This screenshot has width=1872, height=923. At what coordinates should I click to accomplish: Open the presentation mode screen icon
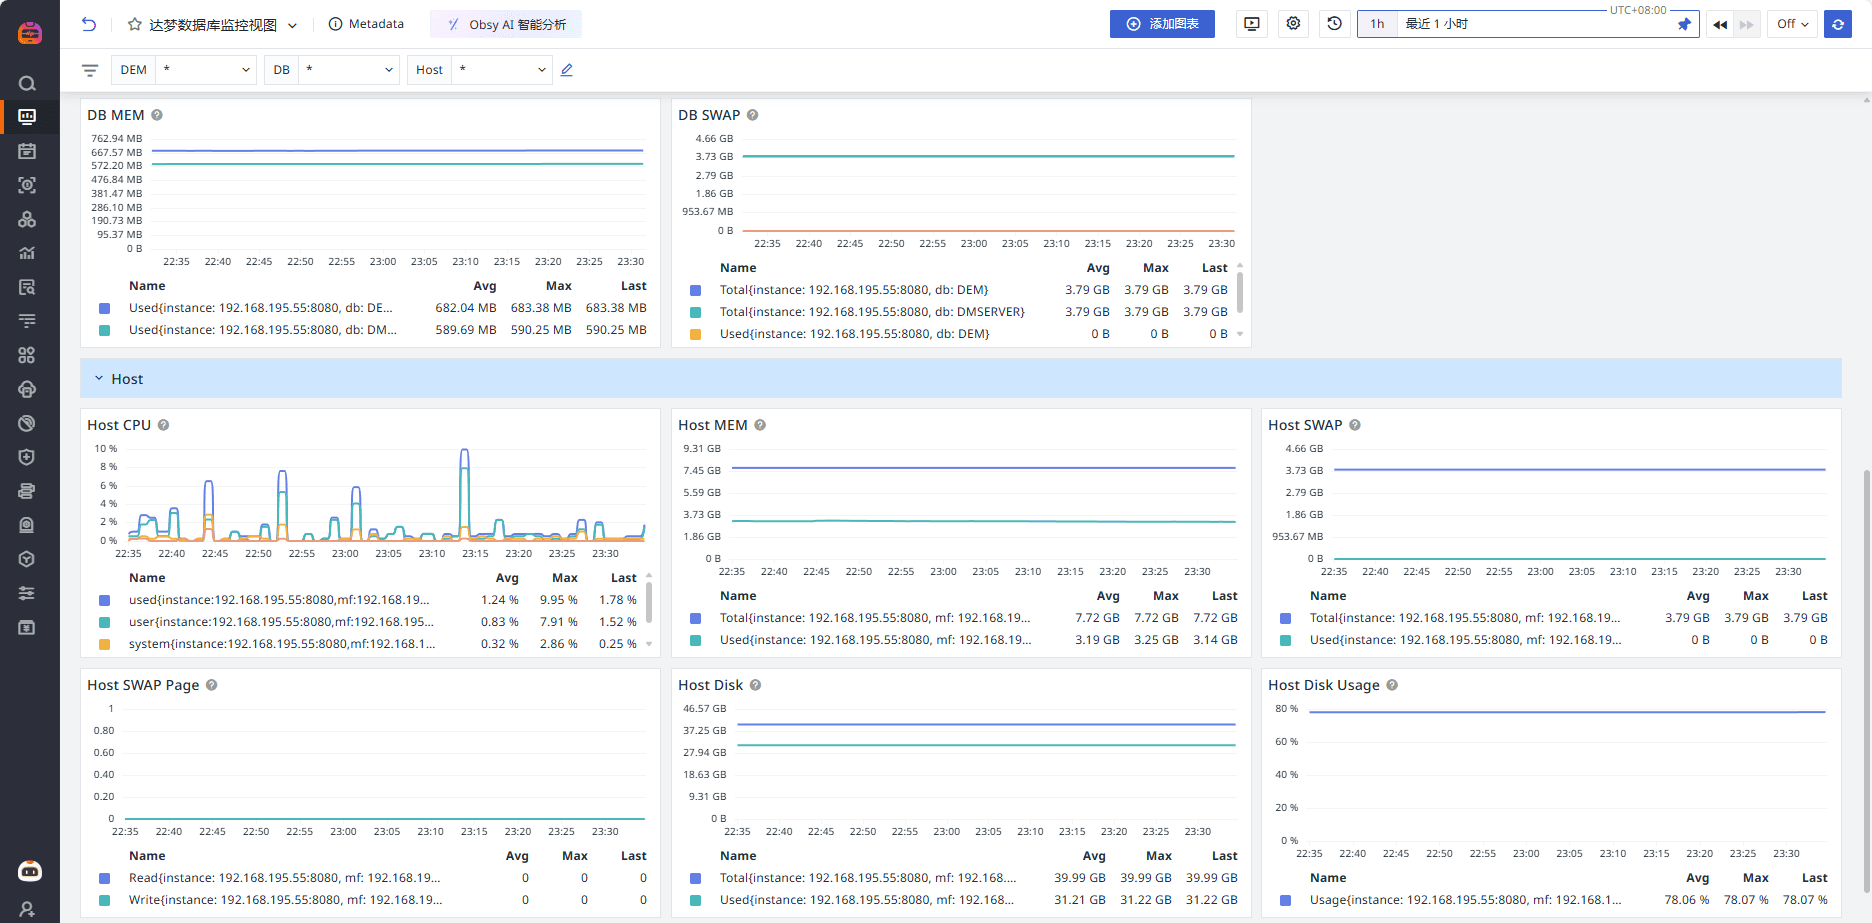[x=1251, y=24]
